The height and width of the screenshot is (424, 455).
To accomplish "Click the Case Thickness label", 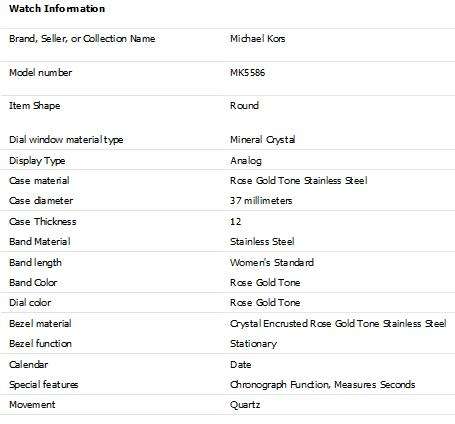I will pos(43,222).
